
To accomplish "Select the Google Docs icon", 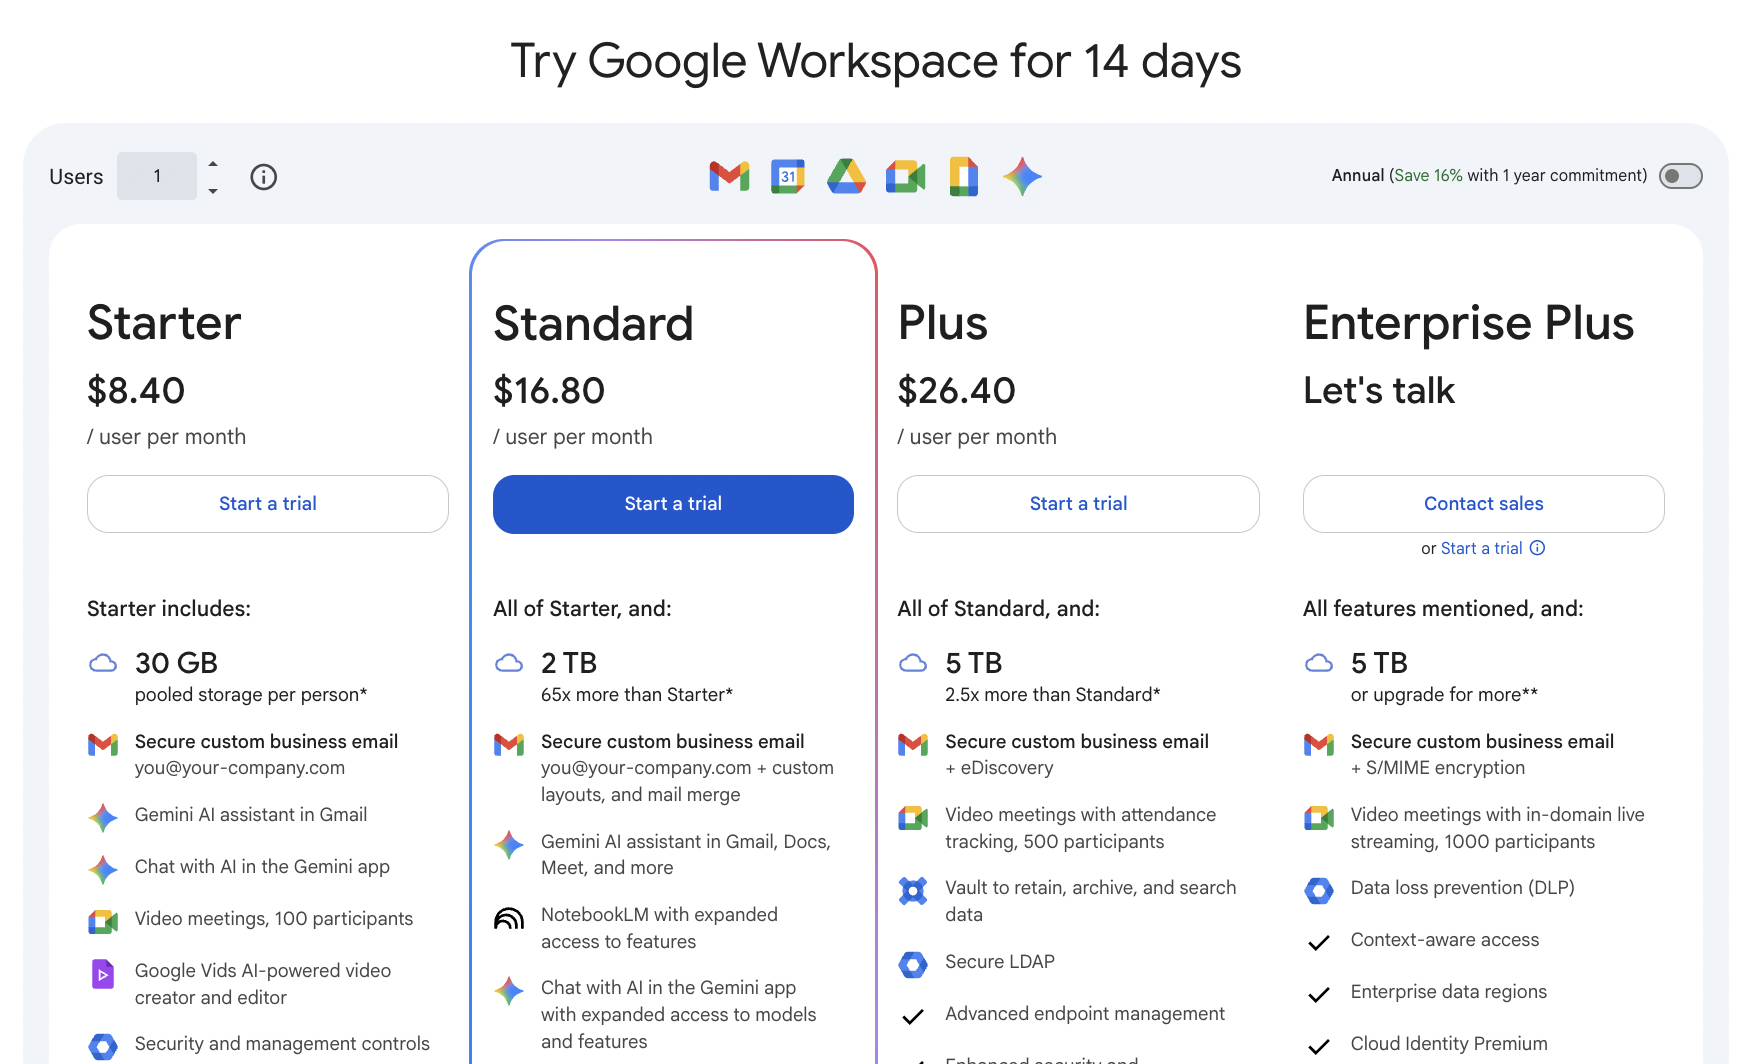I will click(x=963, y=176).
